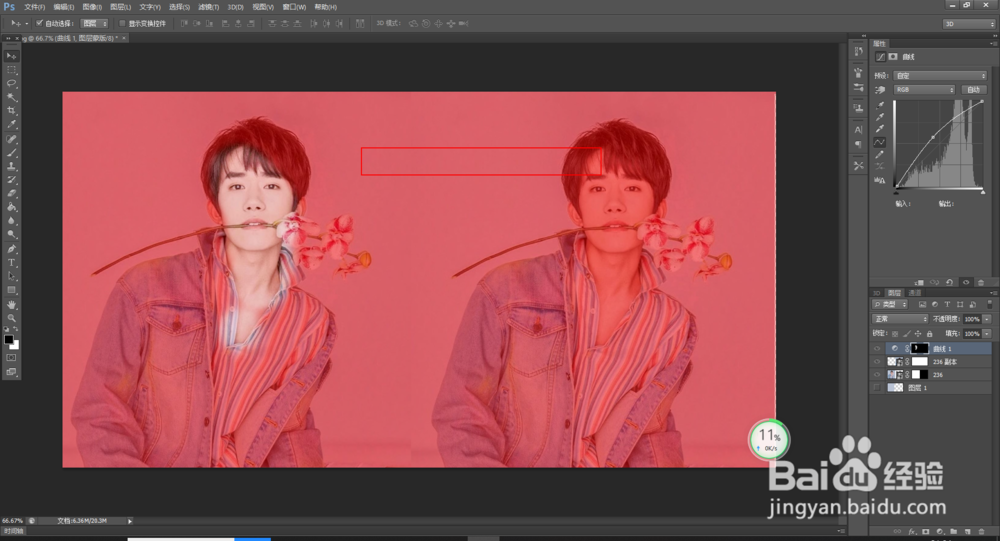Click the 自动 button in Curves
Screen dimensions: 1000x541
[x=974, y=90]
